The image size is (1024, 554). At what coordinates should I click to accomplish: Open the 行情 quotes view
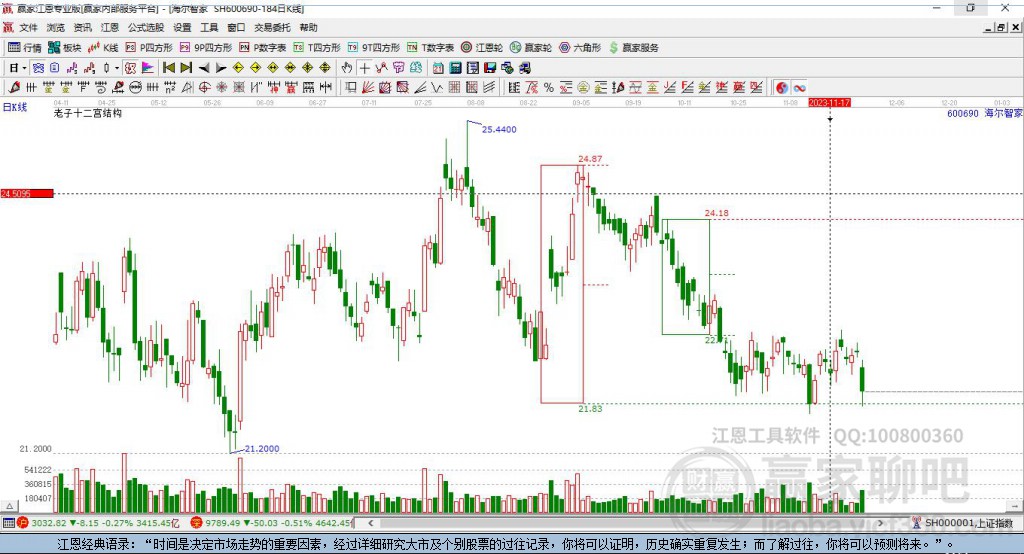(24, 48)
